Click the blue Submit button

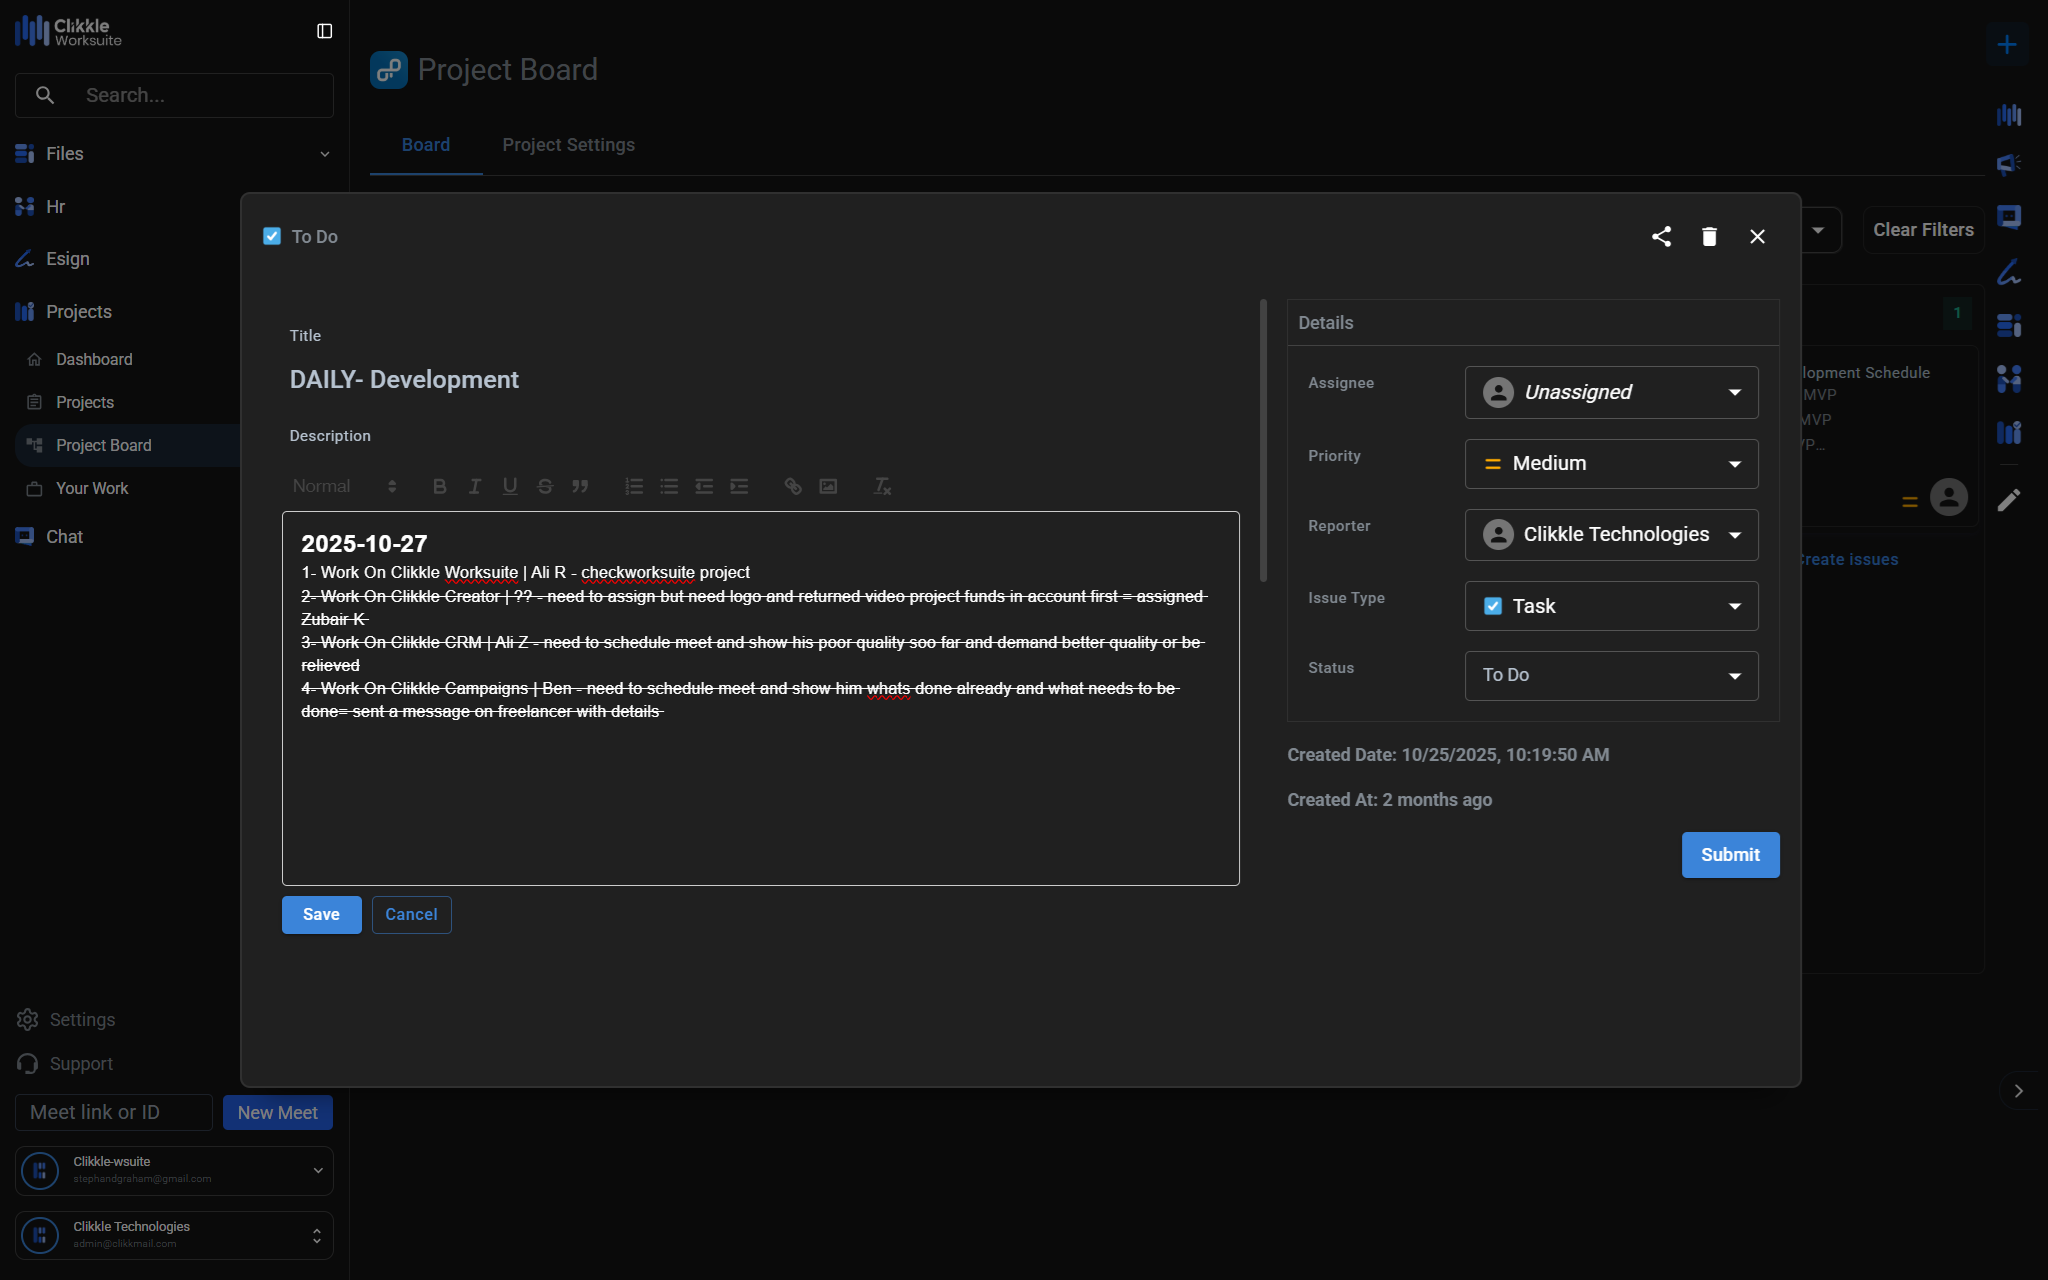1730,855
